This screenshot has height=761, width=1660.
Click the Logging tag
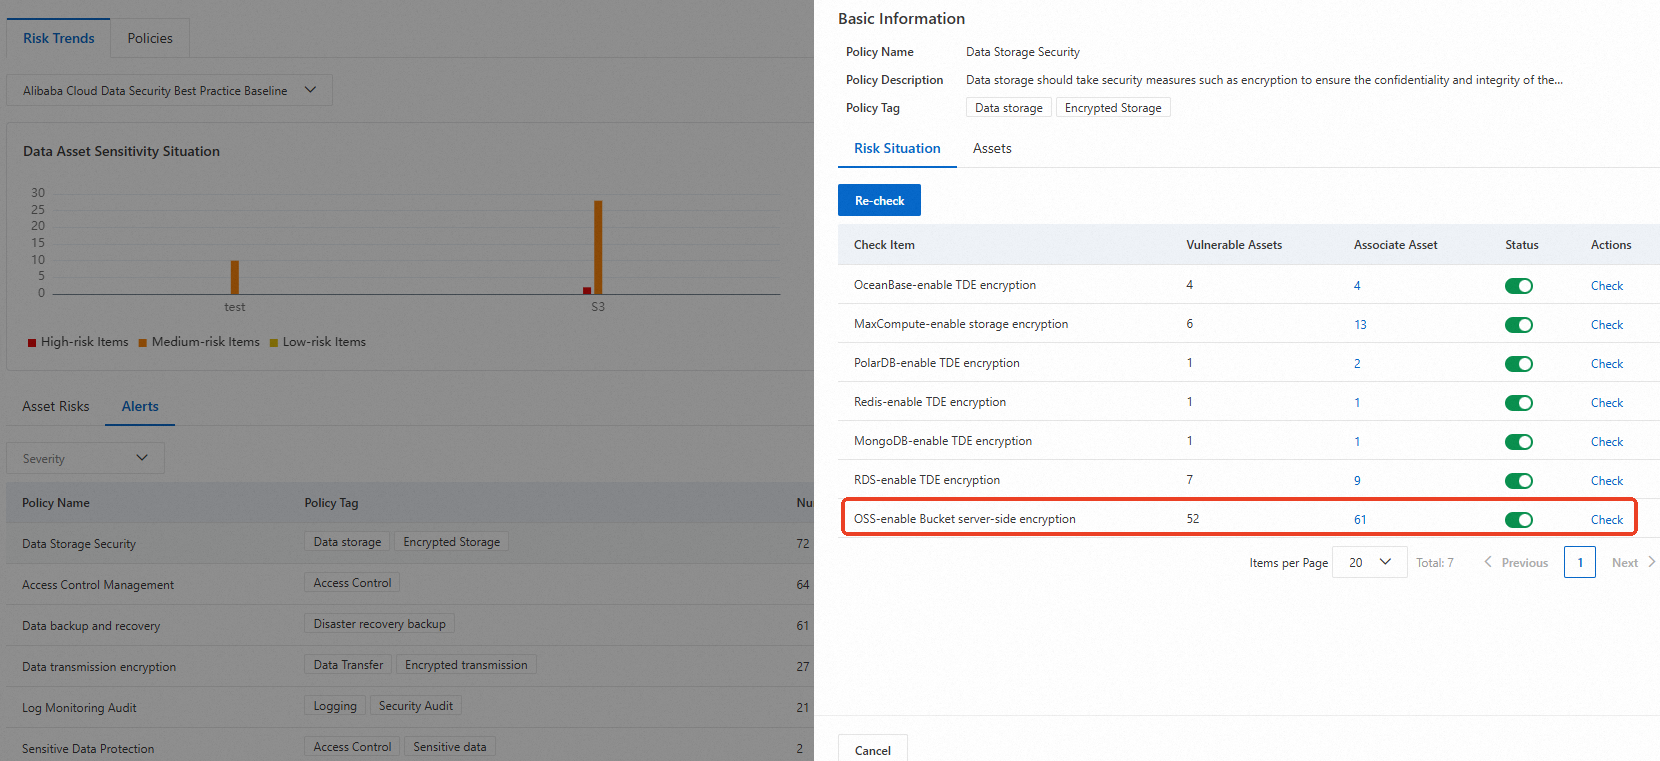point(335,706)
